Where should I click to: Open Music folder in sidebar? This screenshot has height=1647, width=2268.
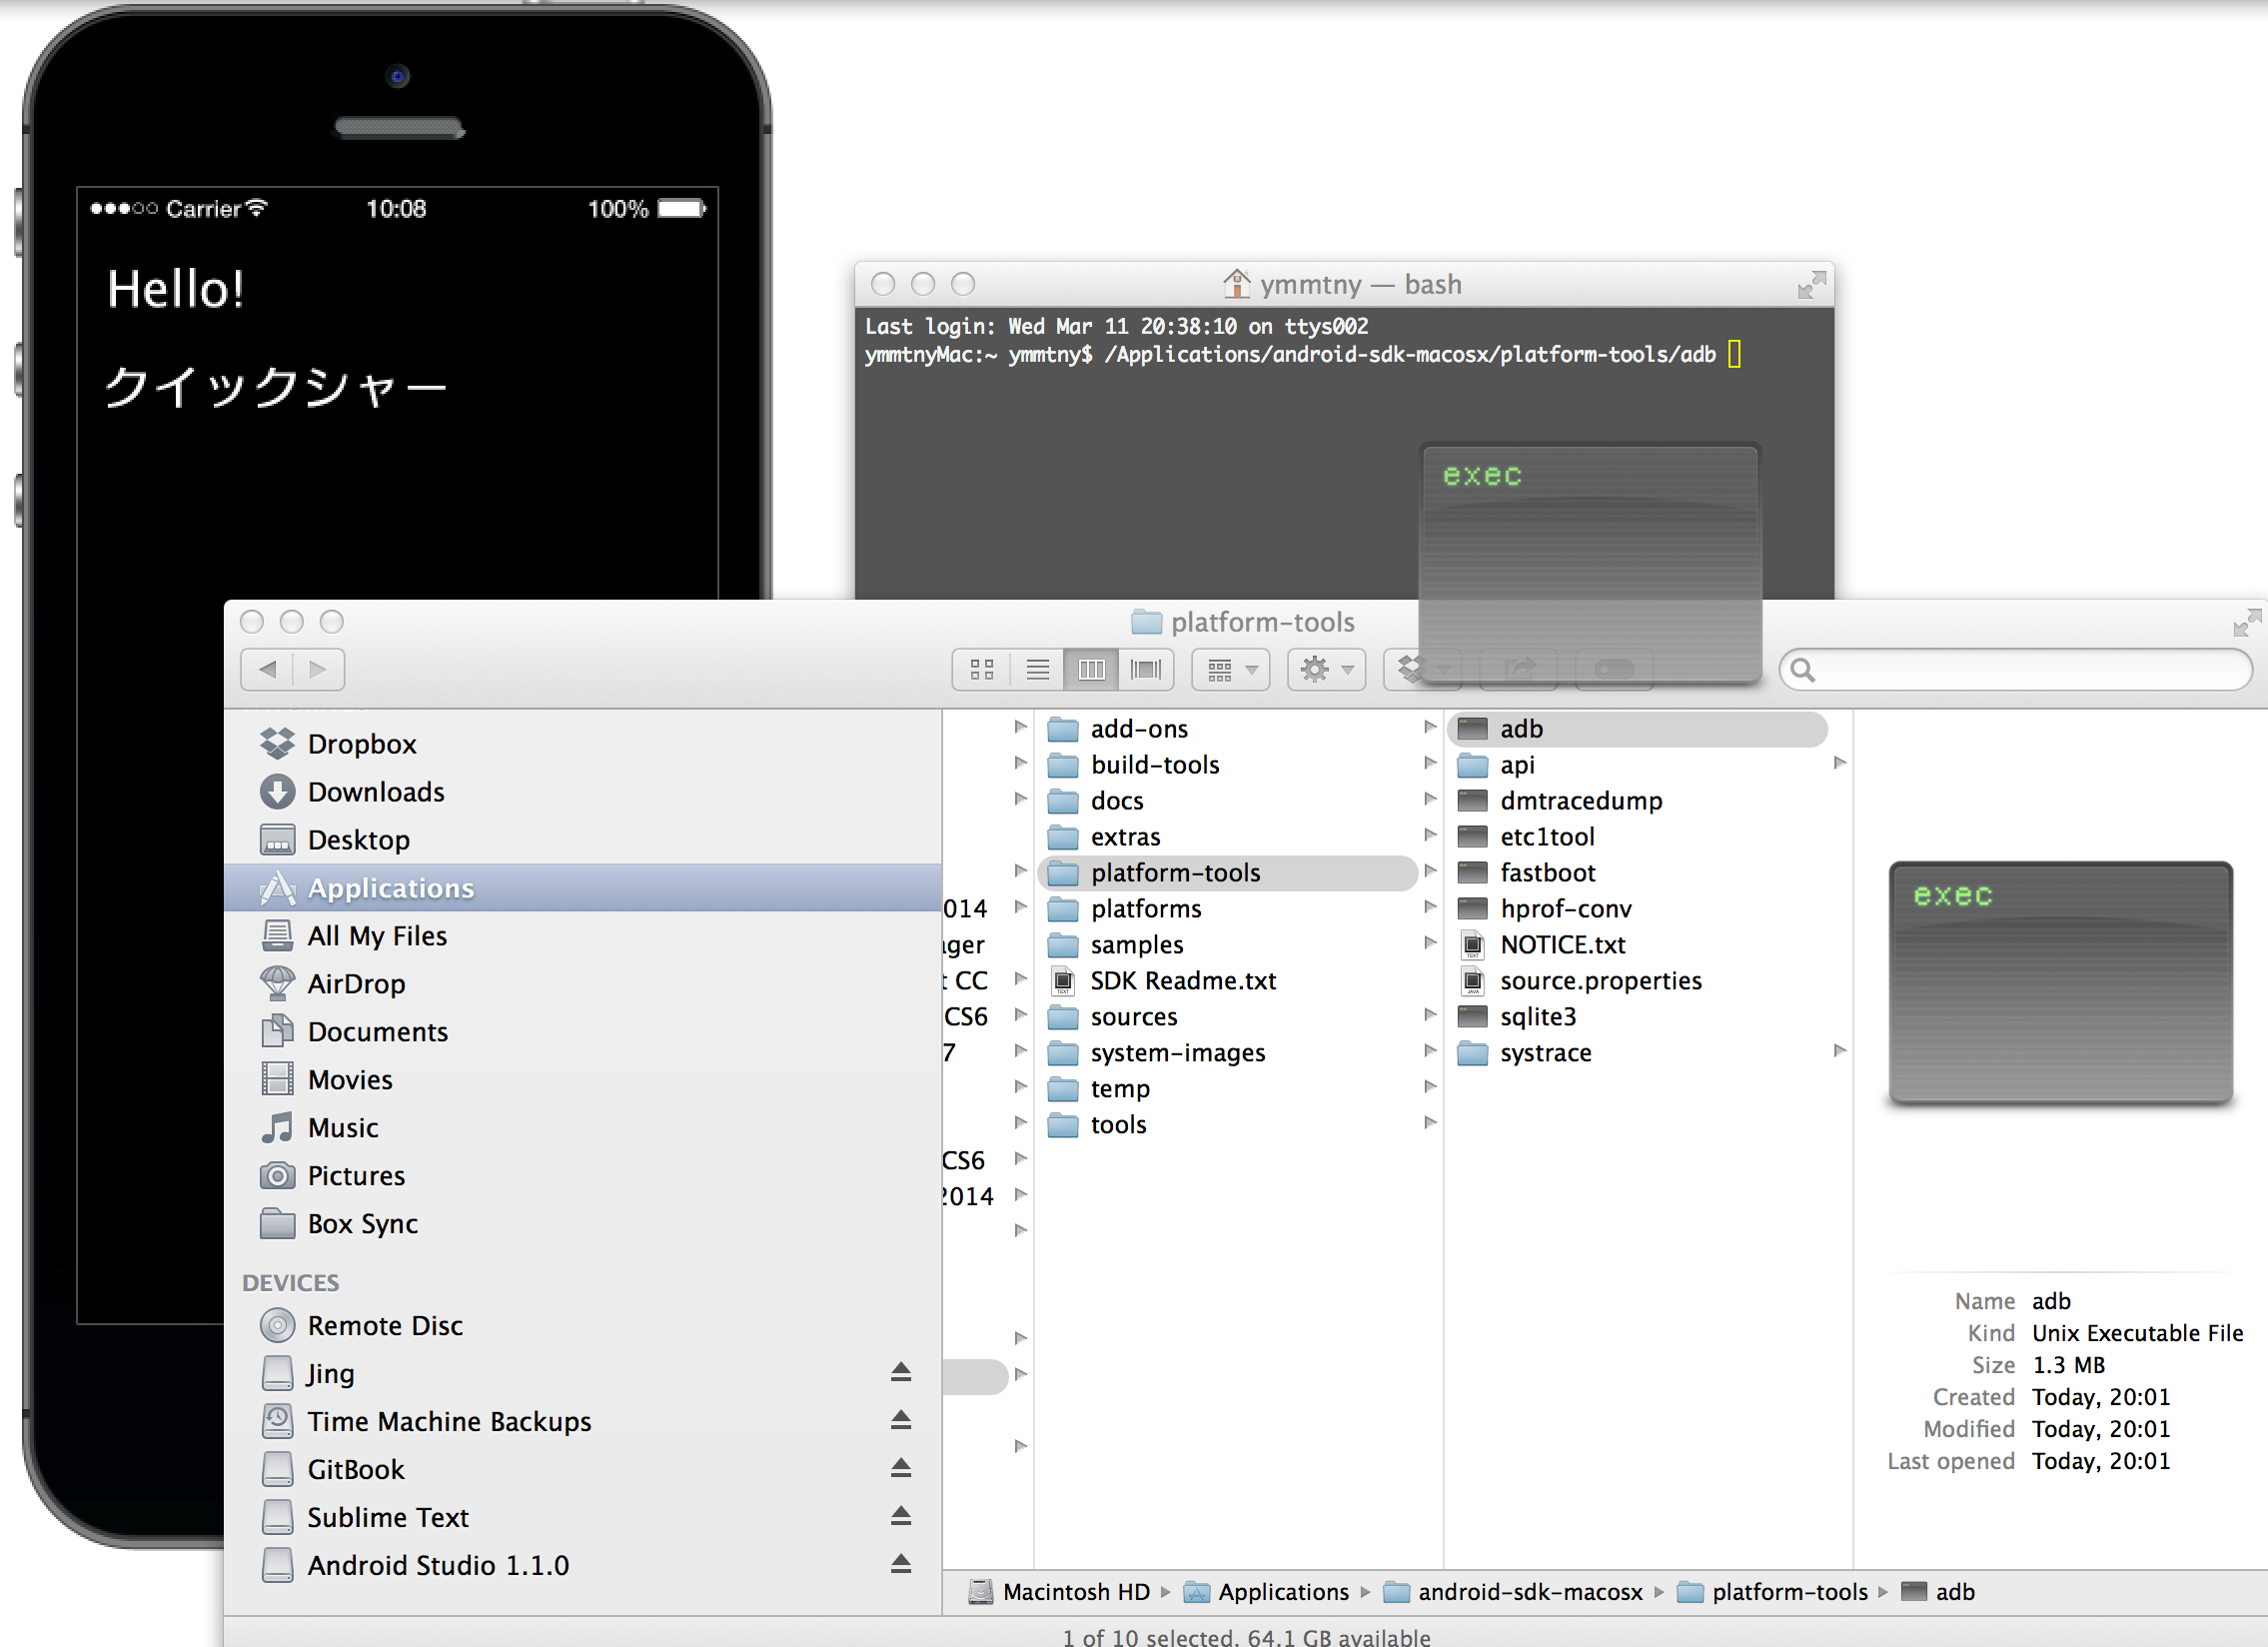(x=583, y=1128)
